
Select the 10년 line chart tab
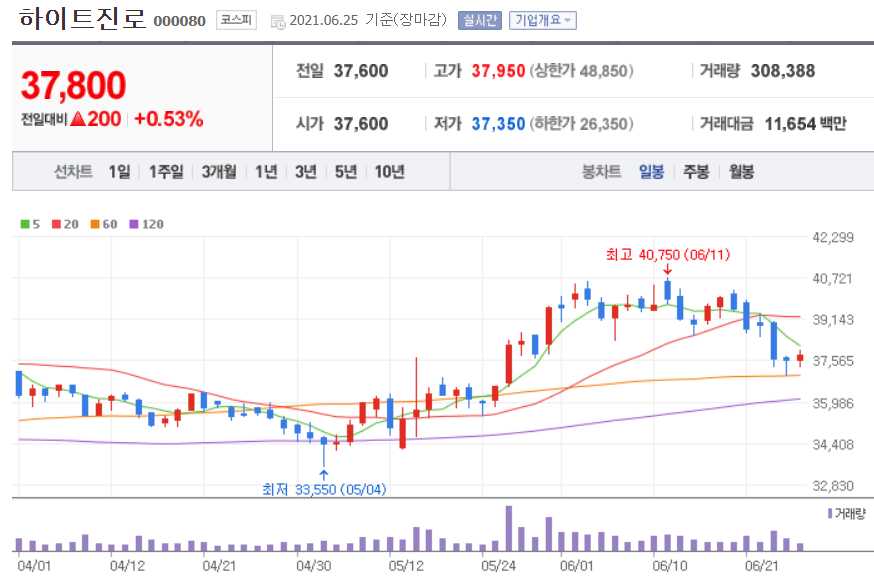pos(389,172)
